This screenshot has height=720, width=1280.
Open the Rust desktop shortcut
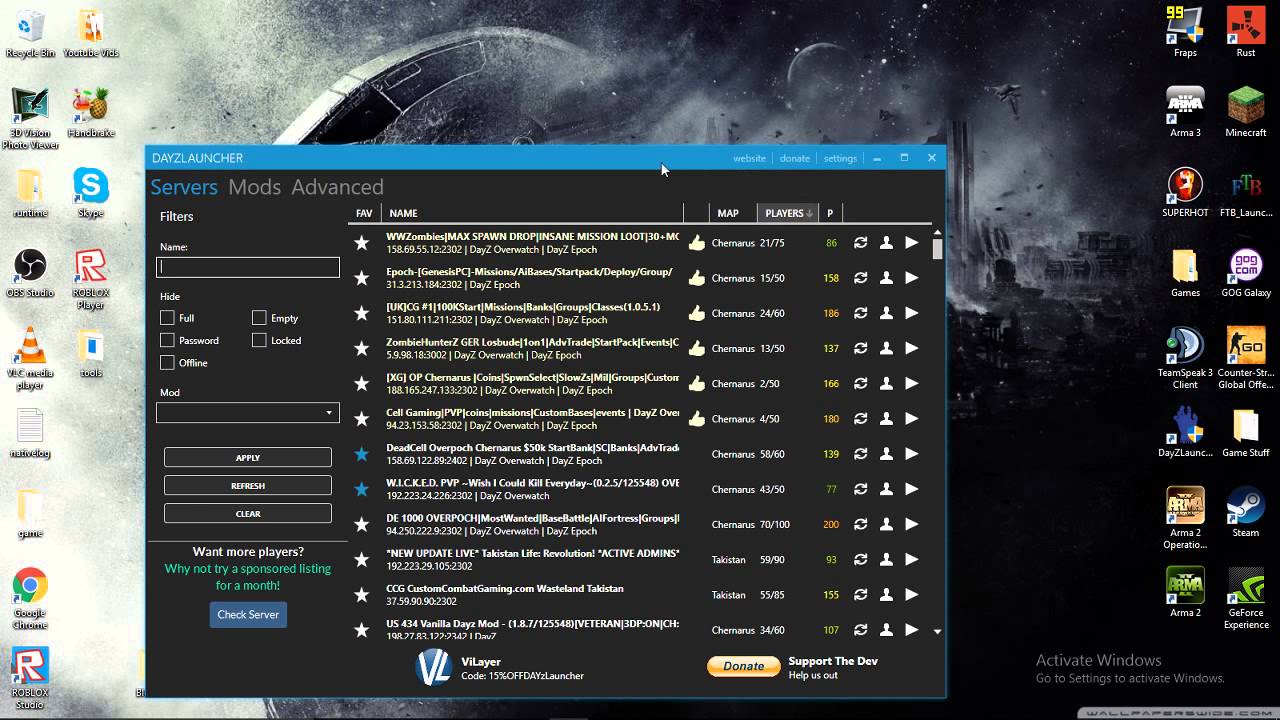(x=1246, y=32)
